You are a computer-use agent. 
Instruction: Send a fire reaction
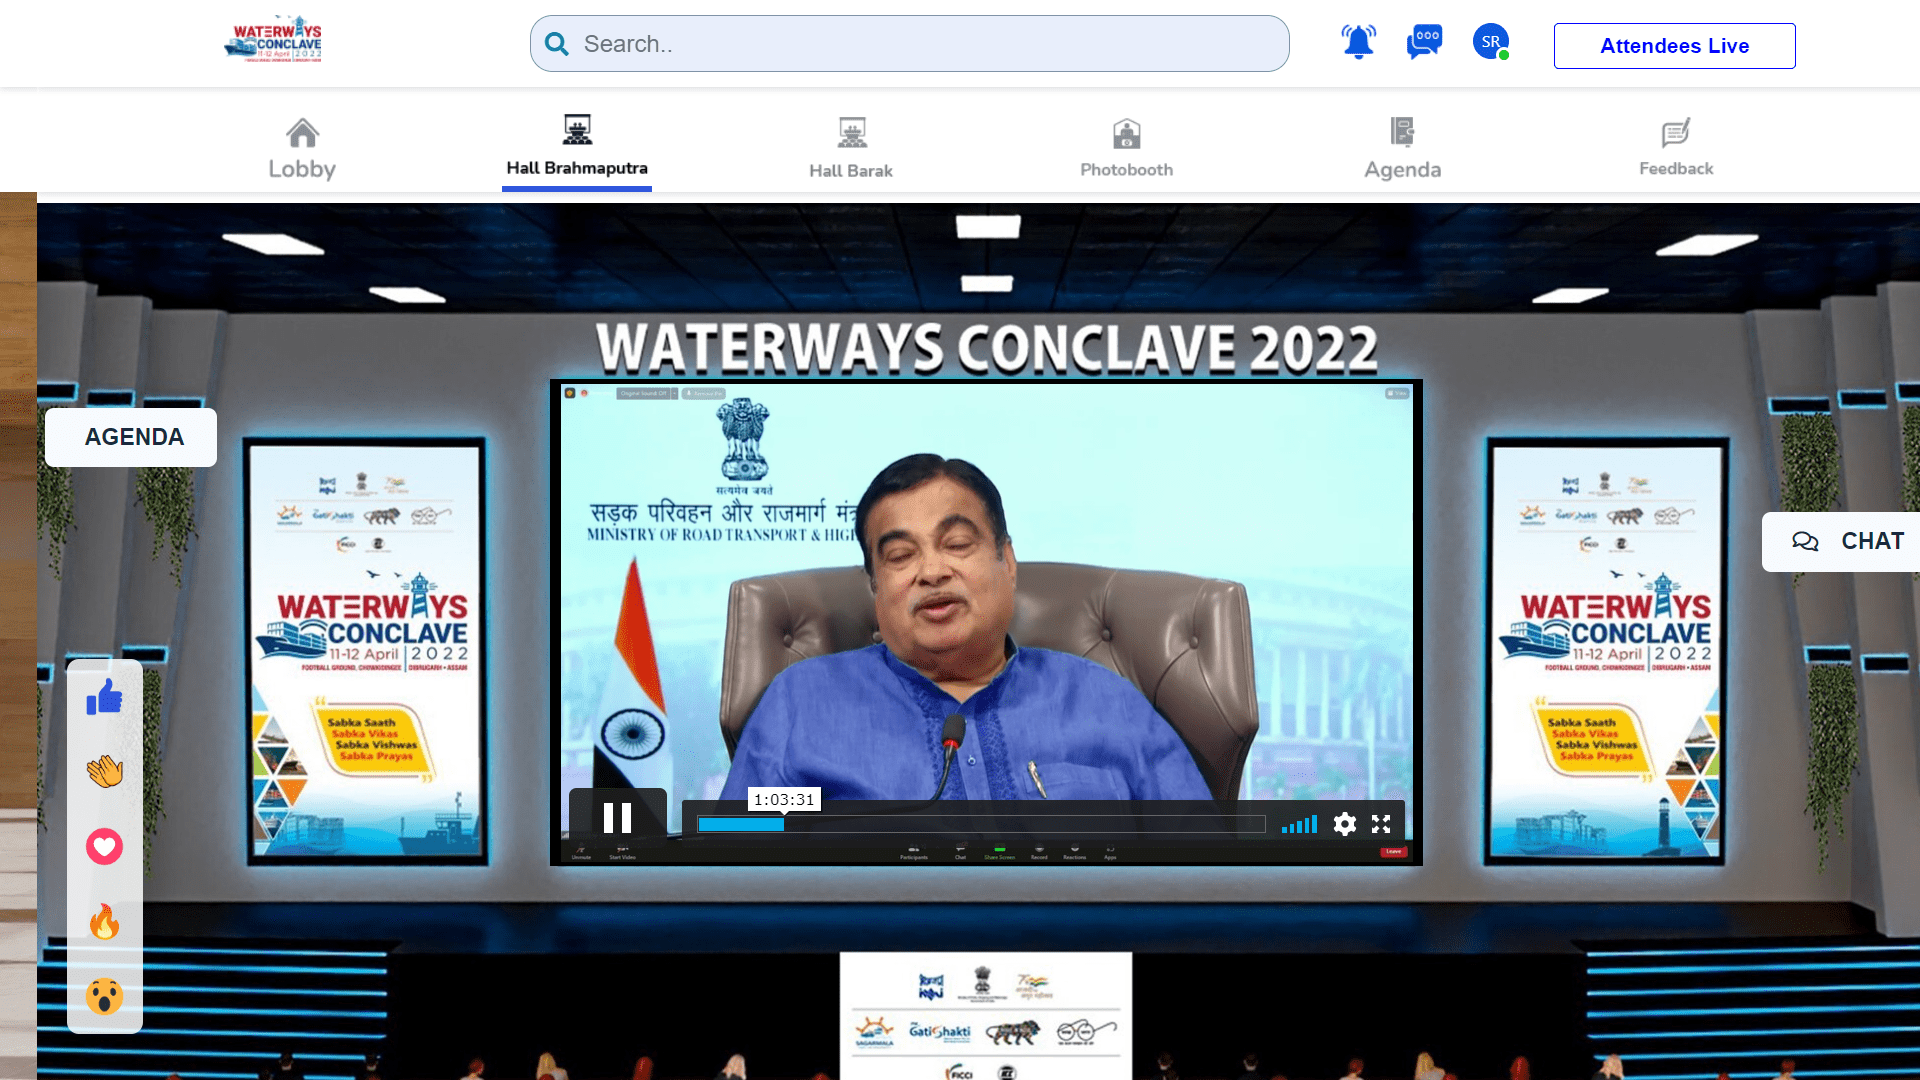(x=104, y=922)
